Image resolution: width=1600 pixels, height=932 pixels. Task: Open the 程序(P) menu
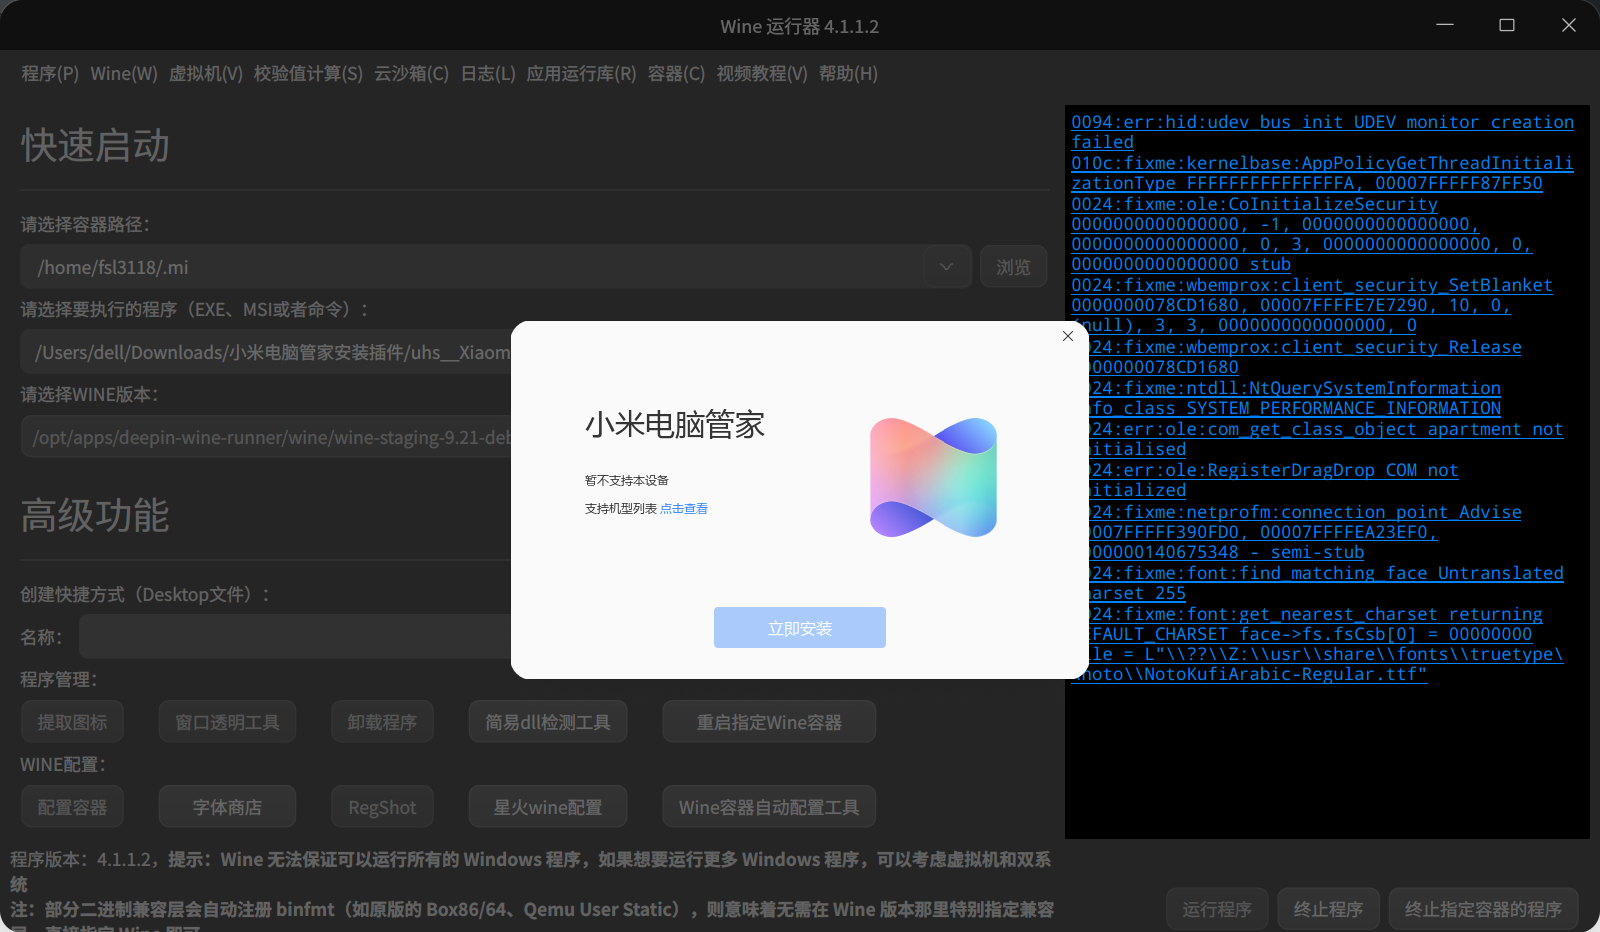[50, 74]
